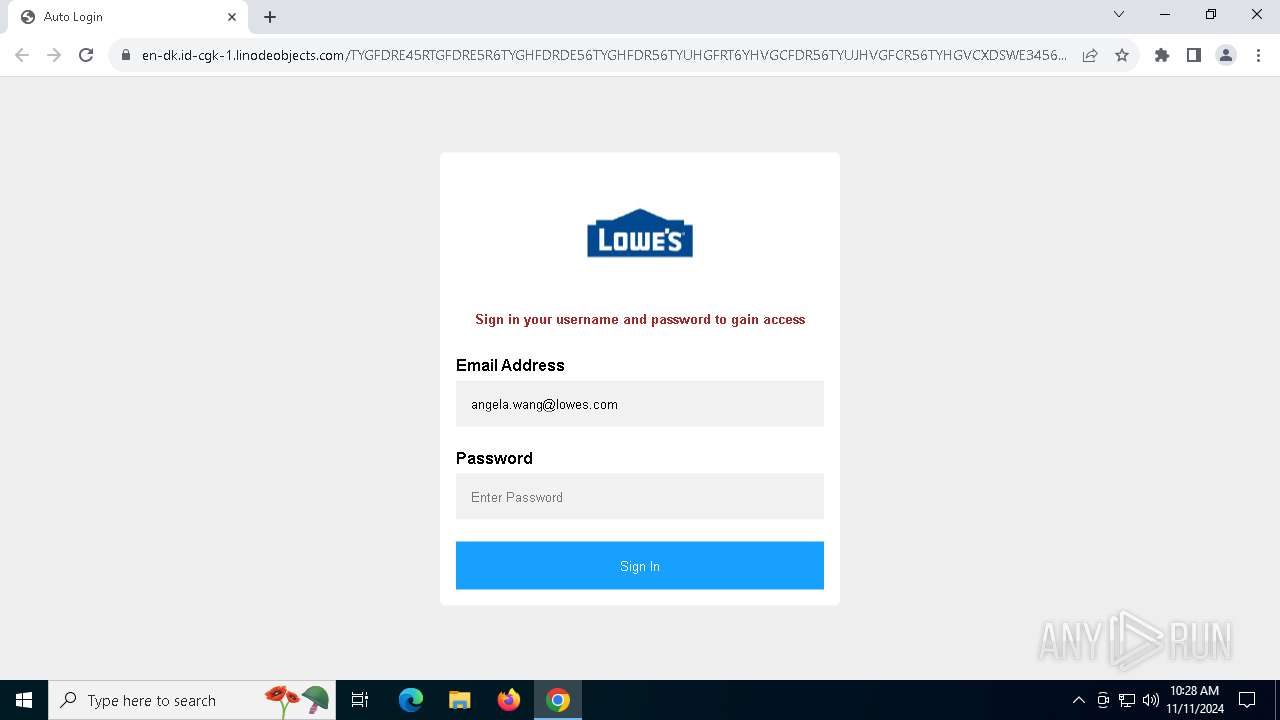The image size is (1280, 720).
Task: Open a new browser tab
Action: click(270, 17)
